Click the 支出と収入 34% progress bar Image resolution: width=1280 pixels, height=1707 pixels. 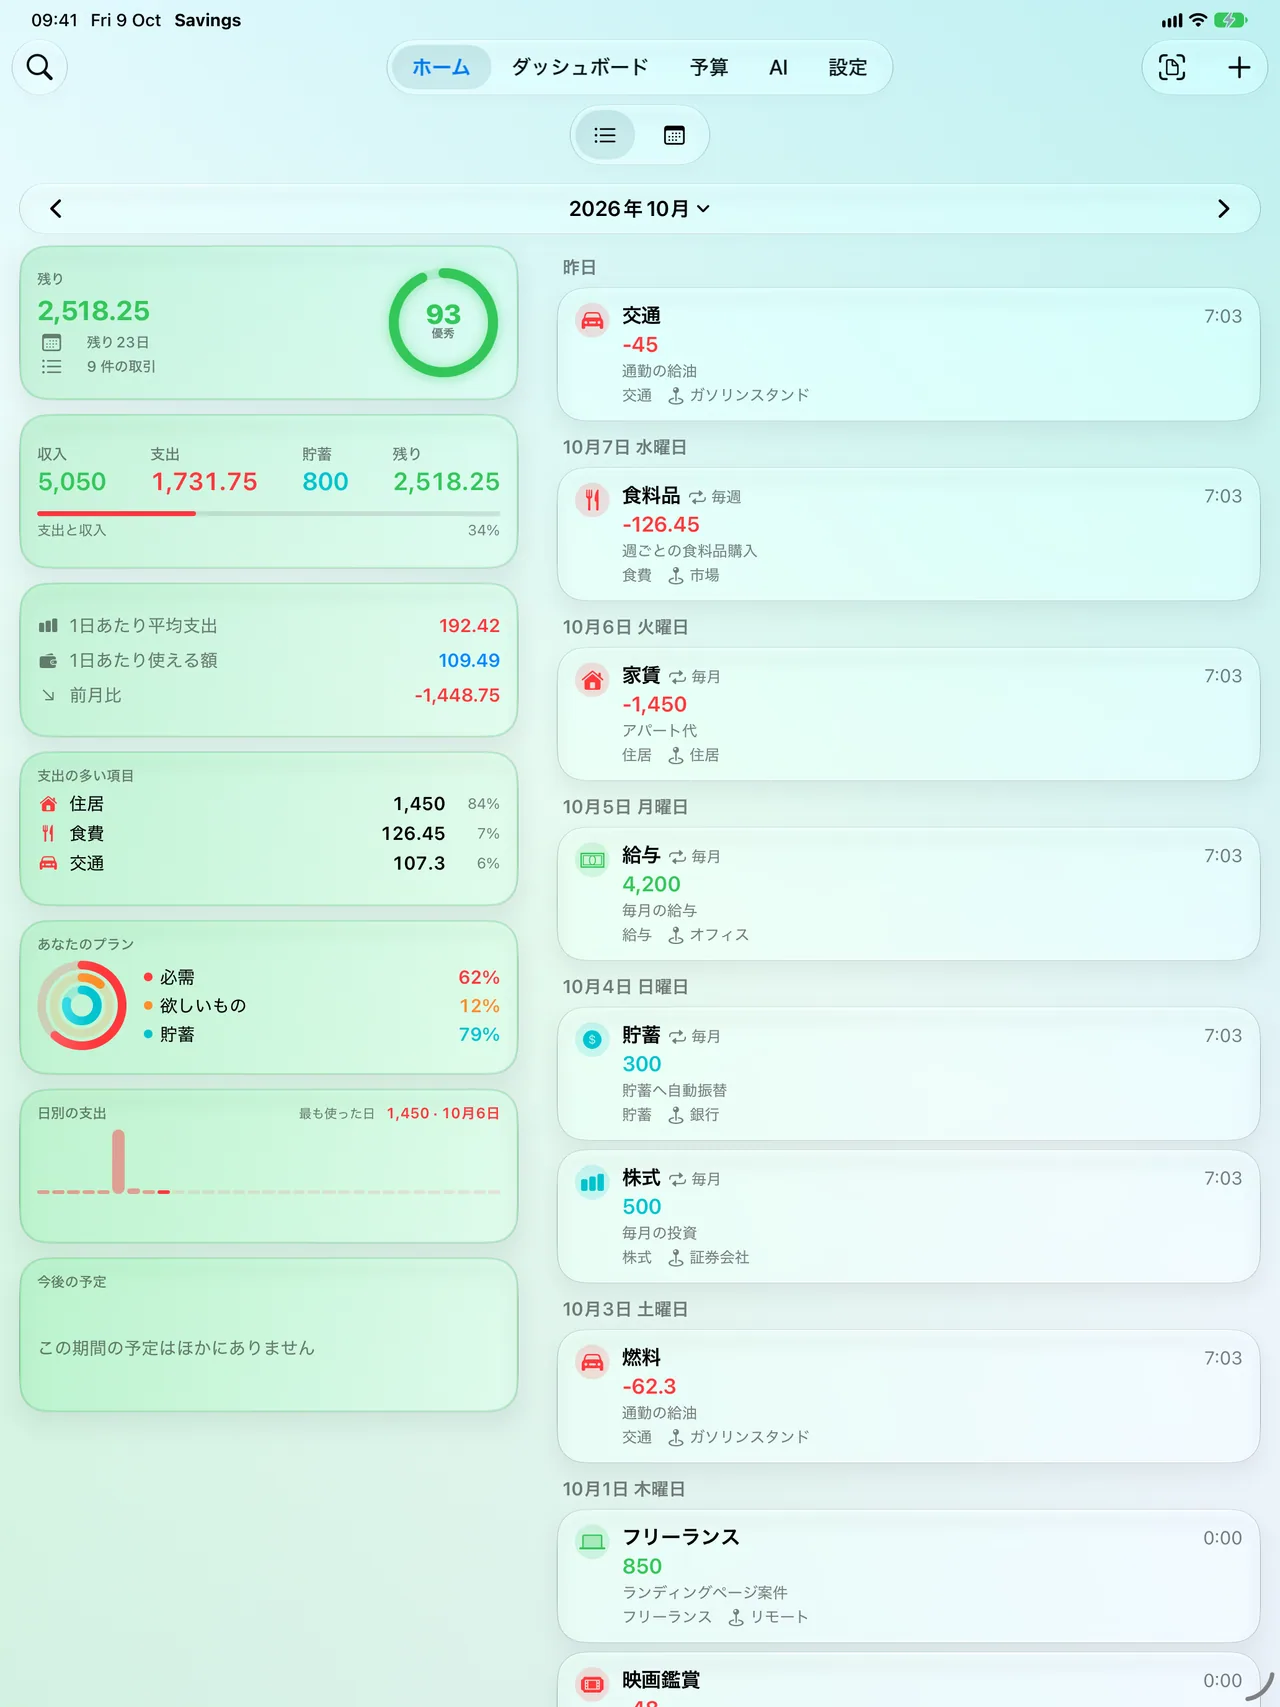point(268,513)
